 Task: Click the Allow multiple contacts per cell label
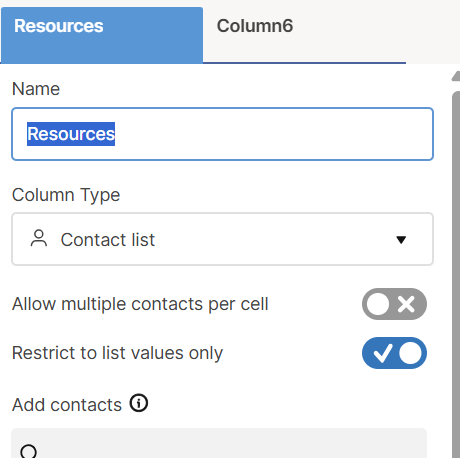point(140,304)
